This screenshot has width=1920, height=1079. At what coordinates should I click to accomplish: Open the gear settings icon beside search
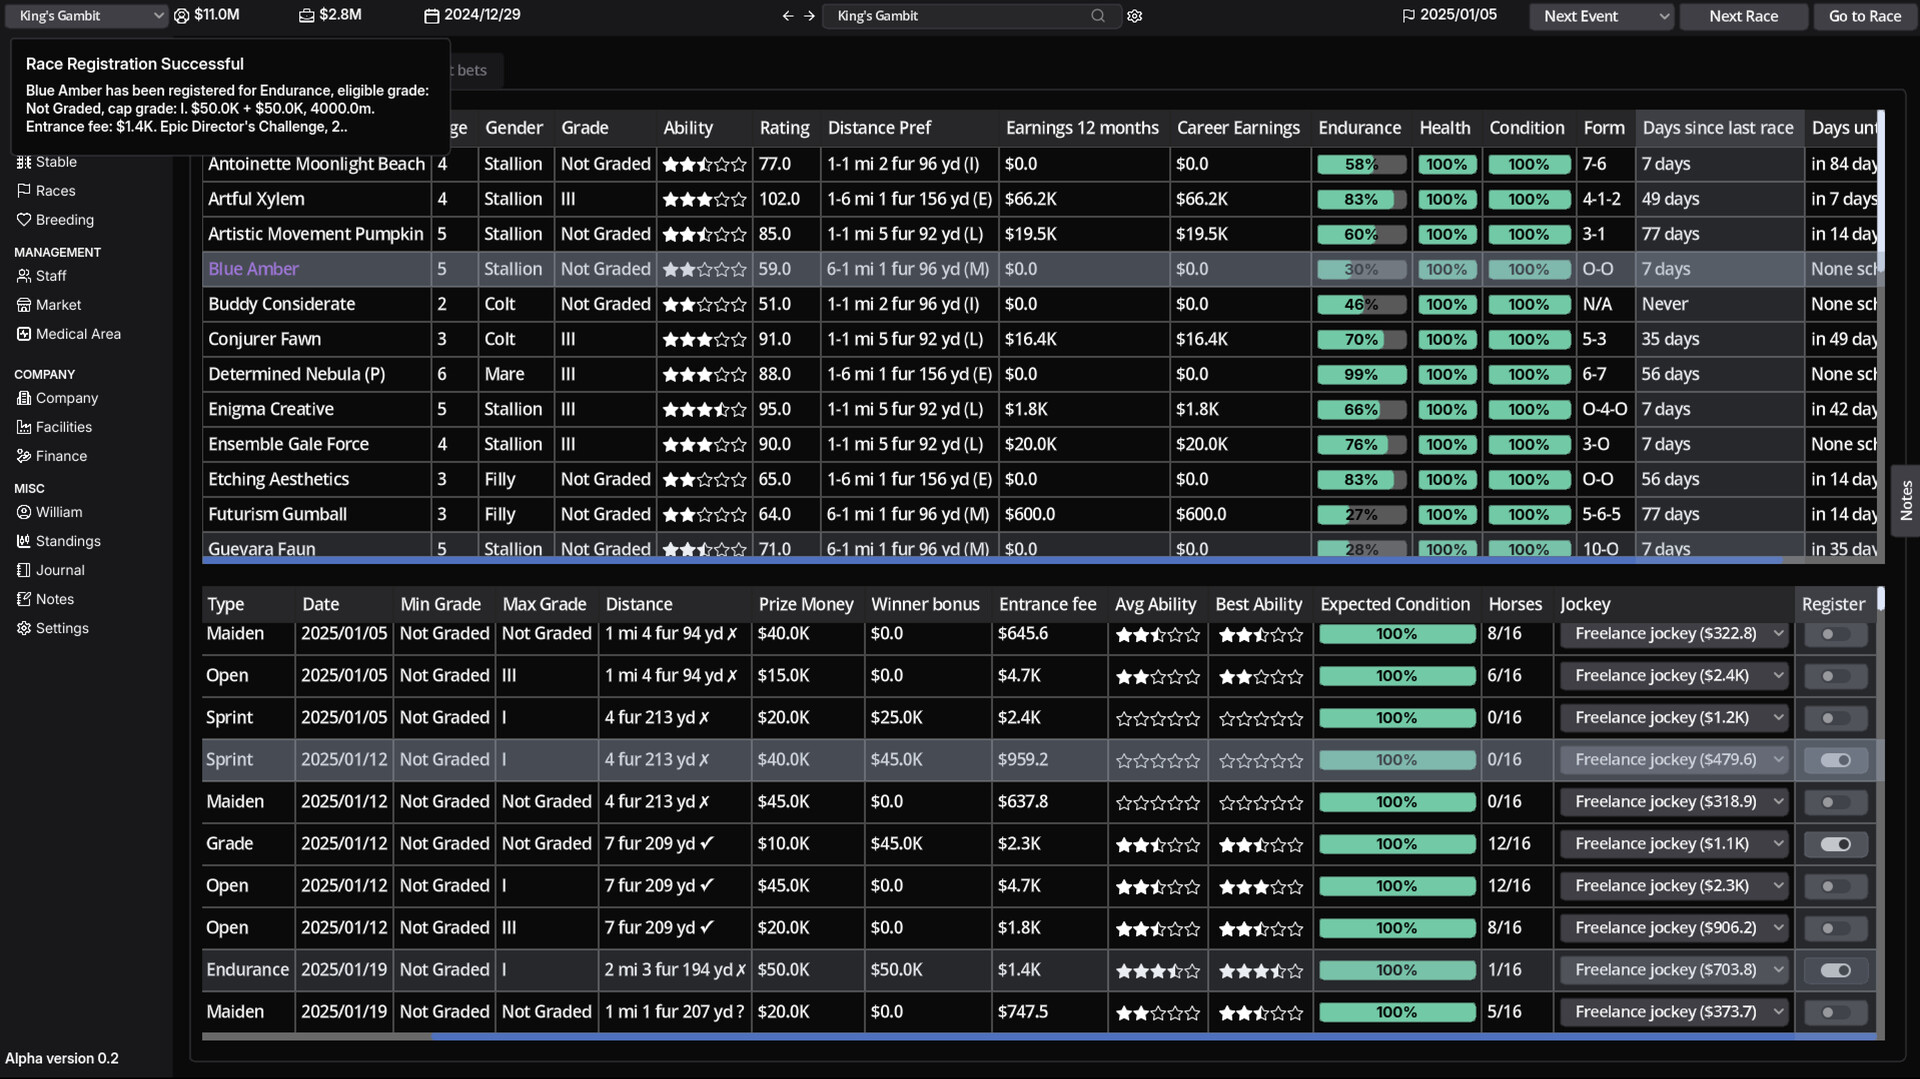[x=1134, y=16]
